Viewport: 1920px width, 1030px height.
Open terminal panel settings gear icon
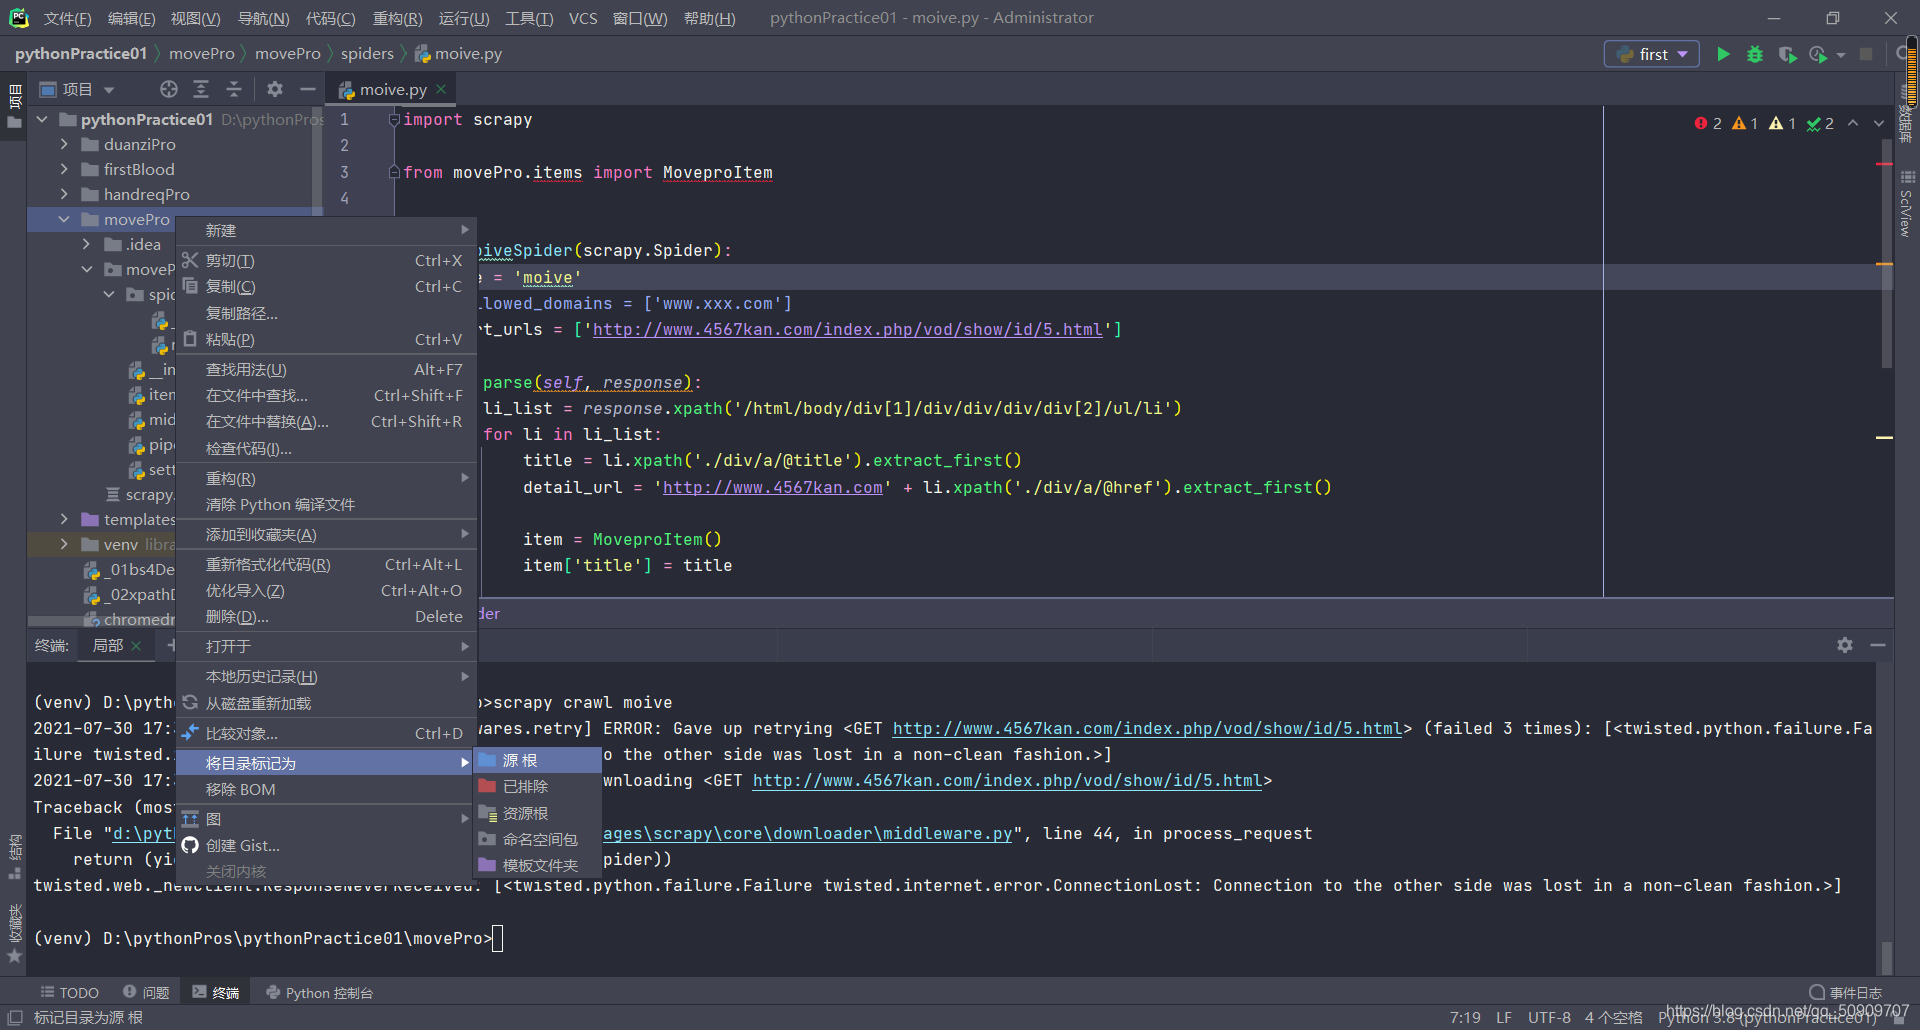click(x=1844, y=645)
